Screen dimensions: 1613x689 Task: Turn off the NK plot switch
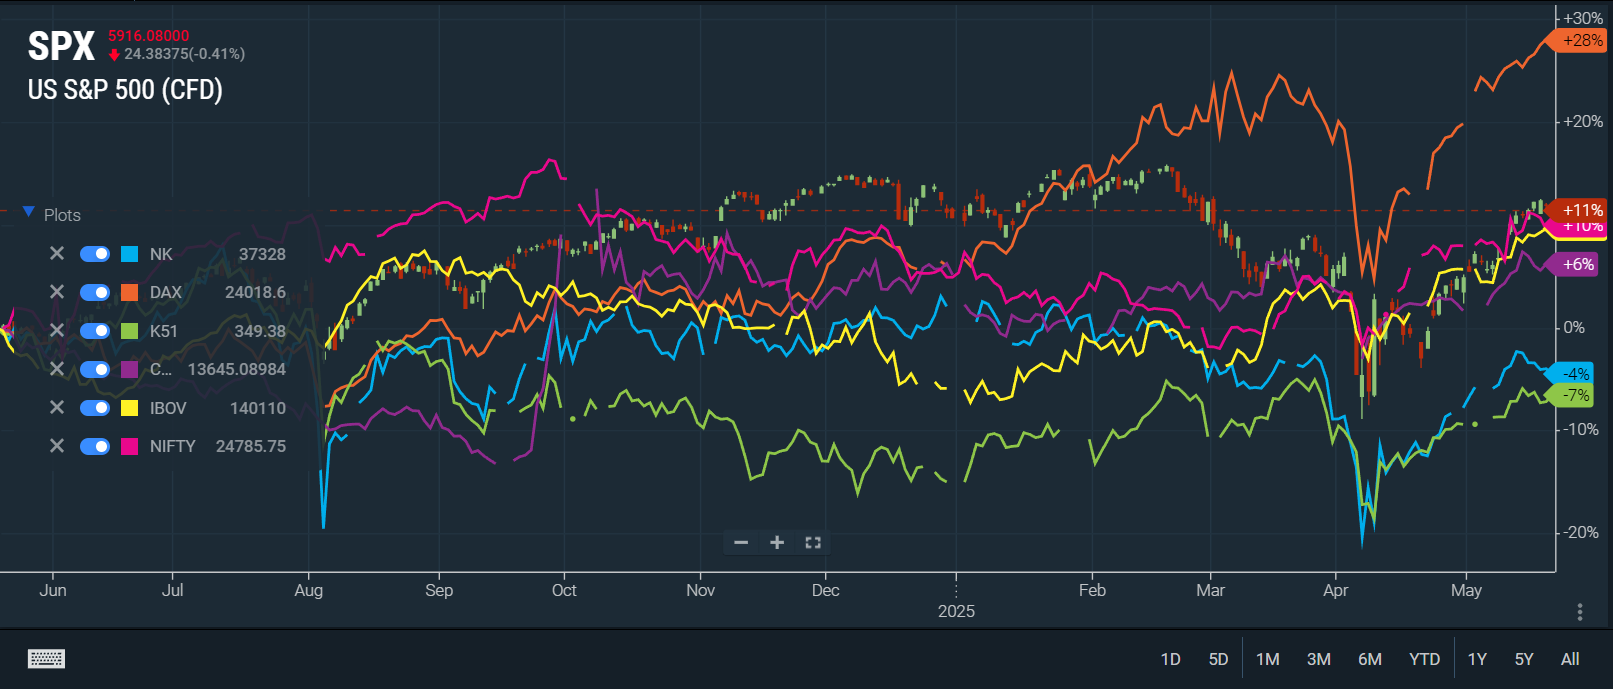pyautogui.click(x=95, y=254)
